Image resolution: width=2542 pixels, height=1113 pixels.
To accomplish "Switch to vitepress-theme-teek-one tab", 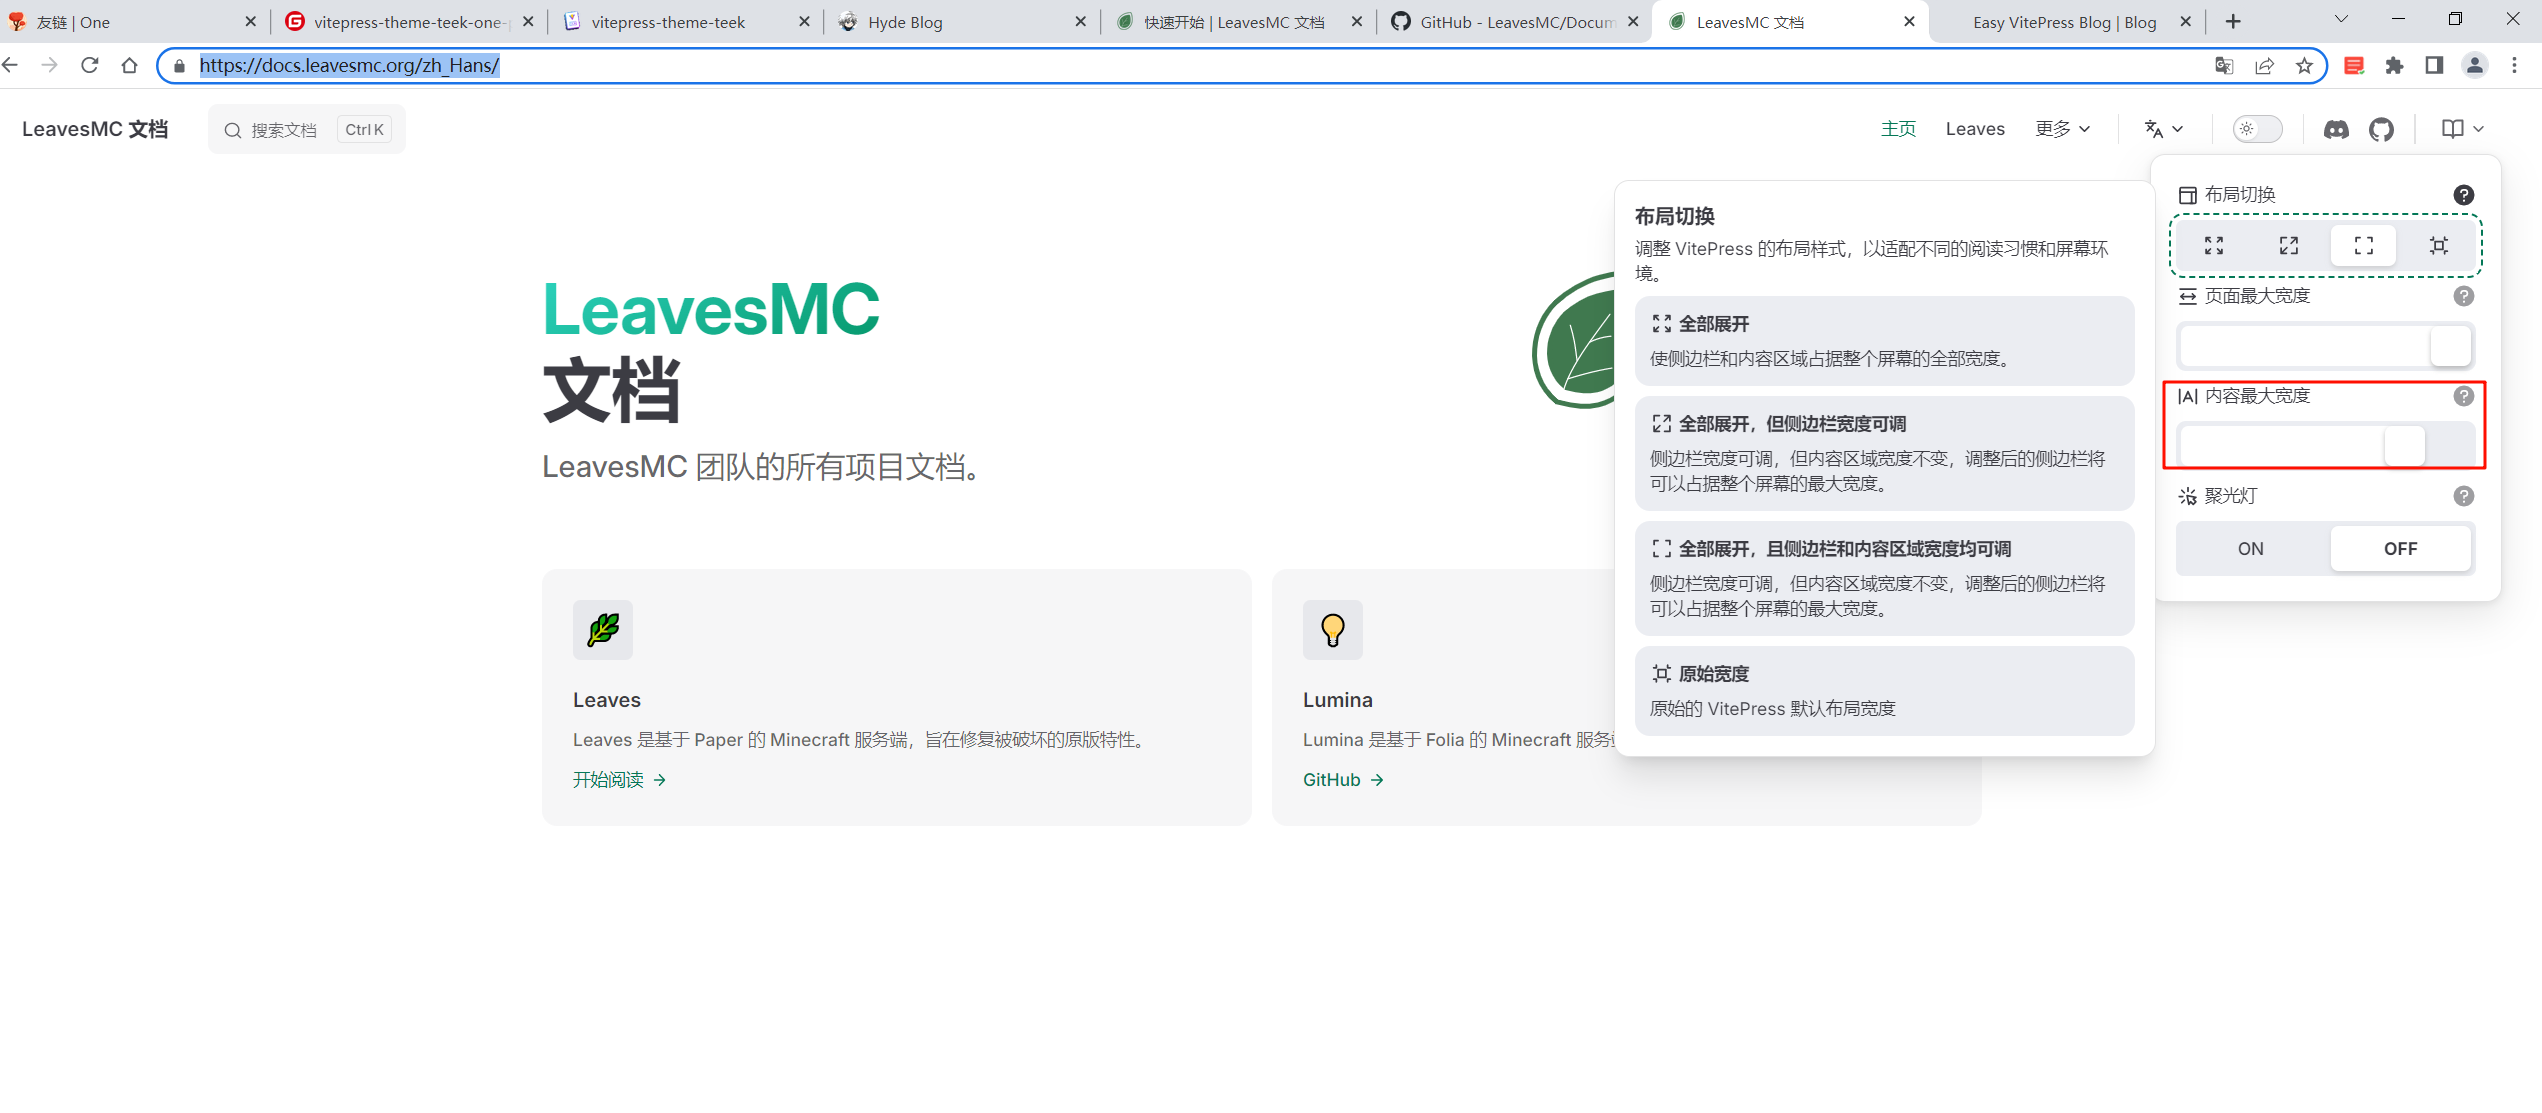I will point(410,22).
